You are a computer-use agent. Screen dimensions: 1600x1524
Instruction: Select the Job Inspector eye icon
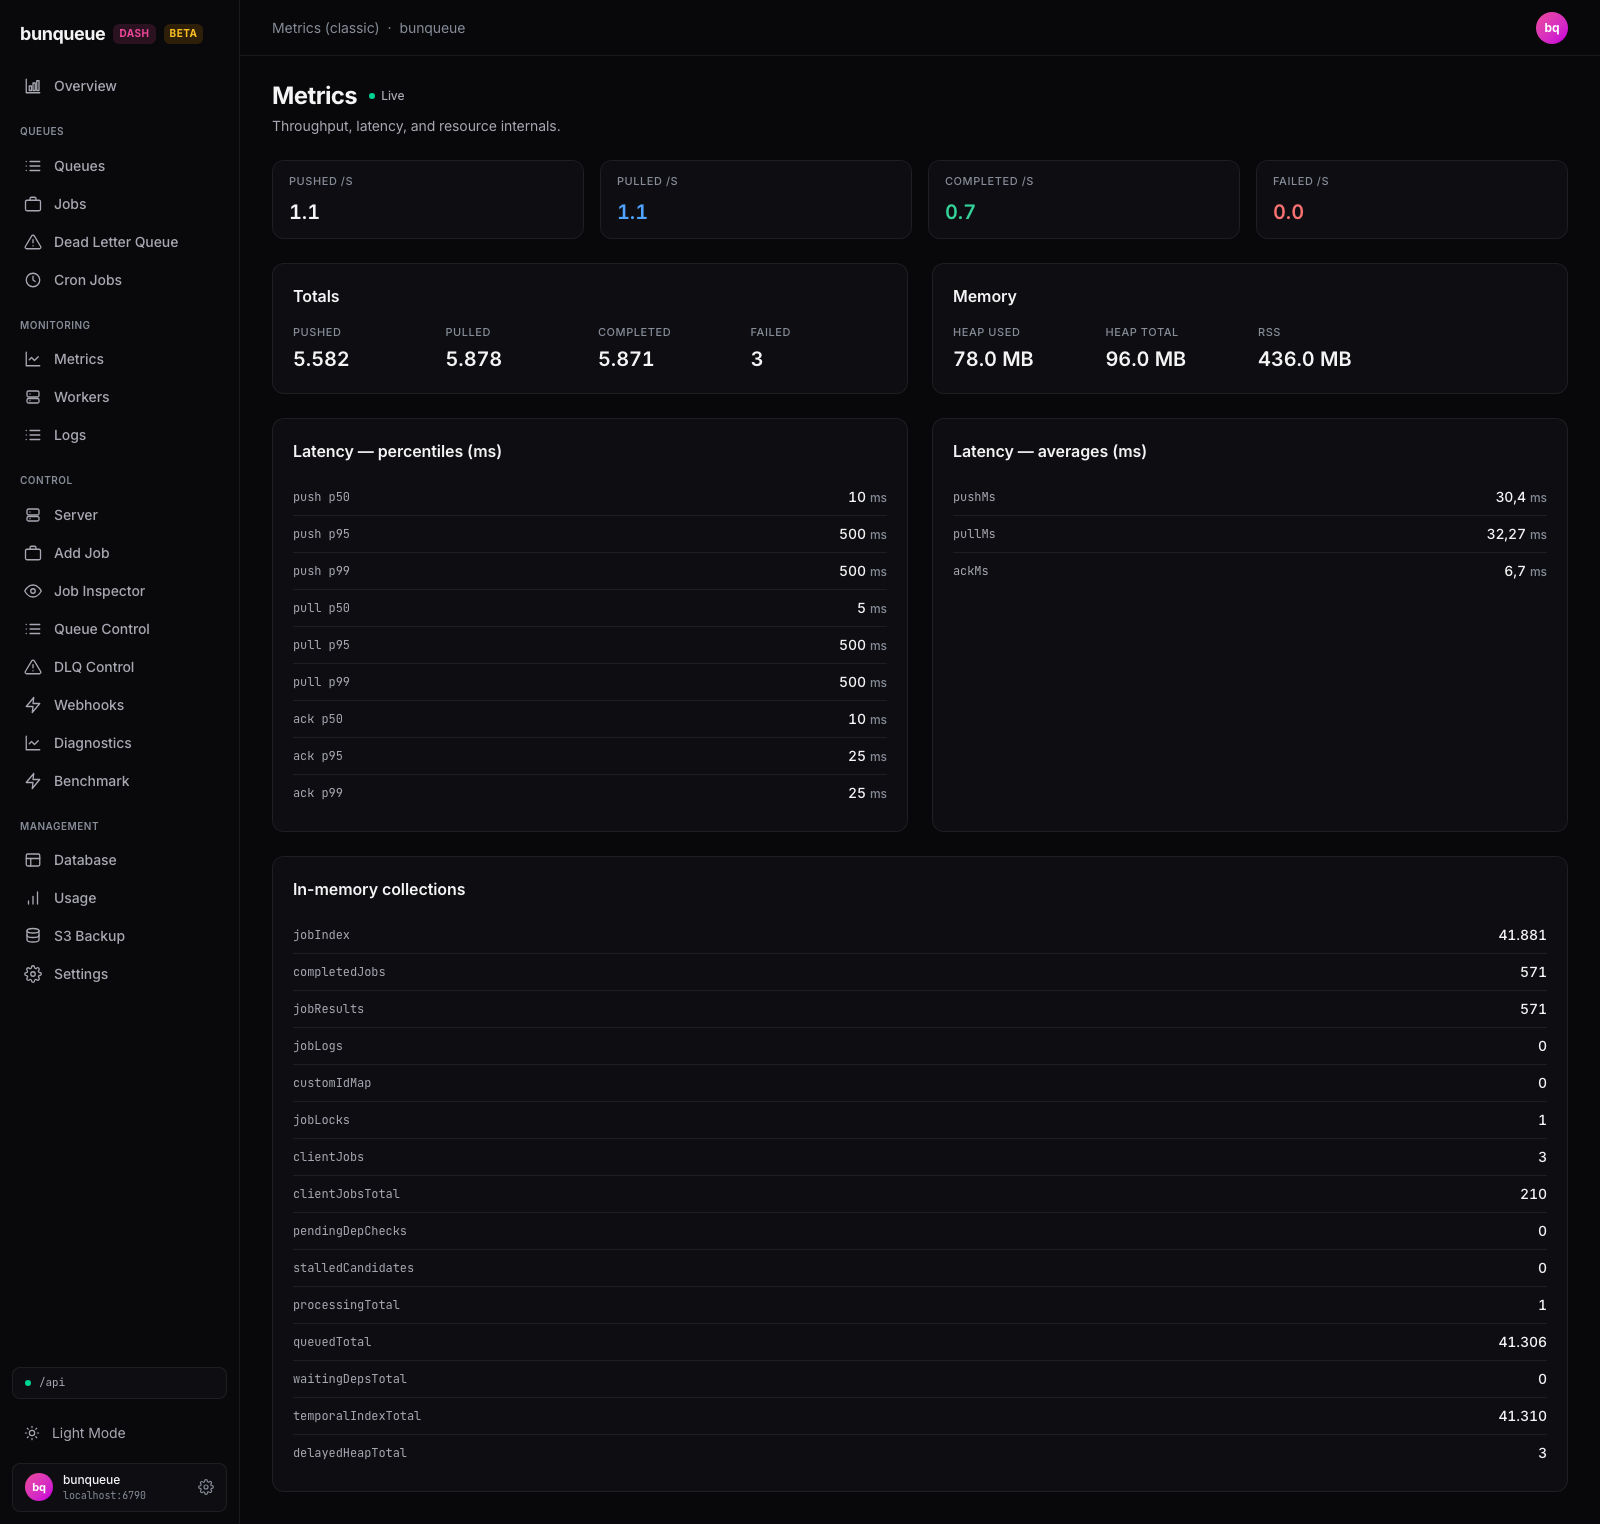33,591
